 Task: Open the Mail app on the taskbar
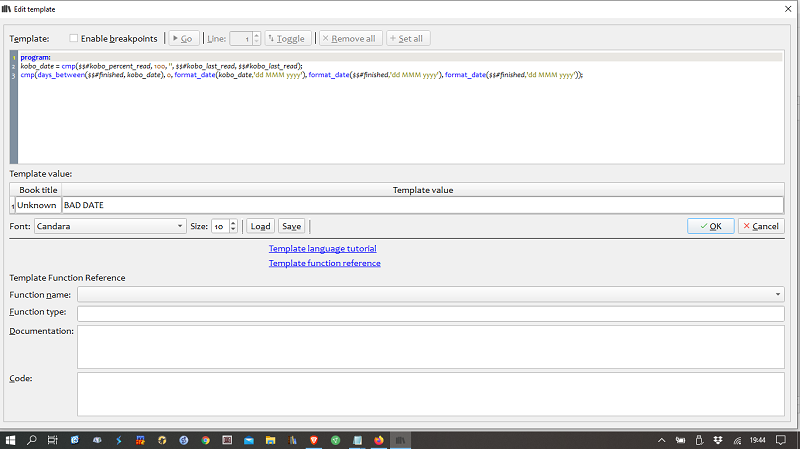(x=249, y=440)
